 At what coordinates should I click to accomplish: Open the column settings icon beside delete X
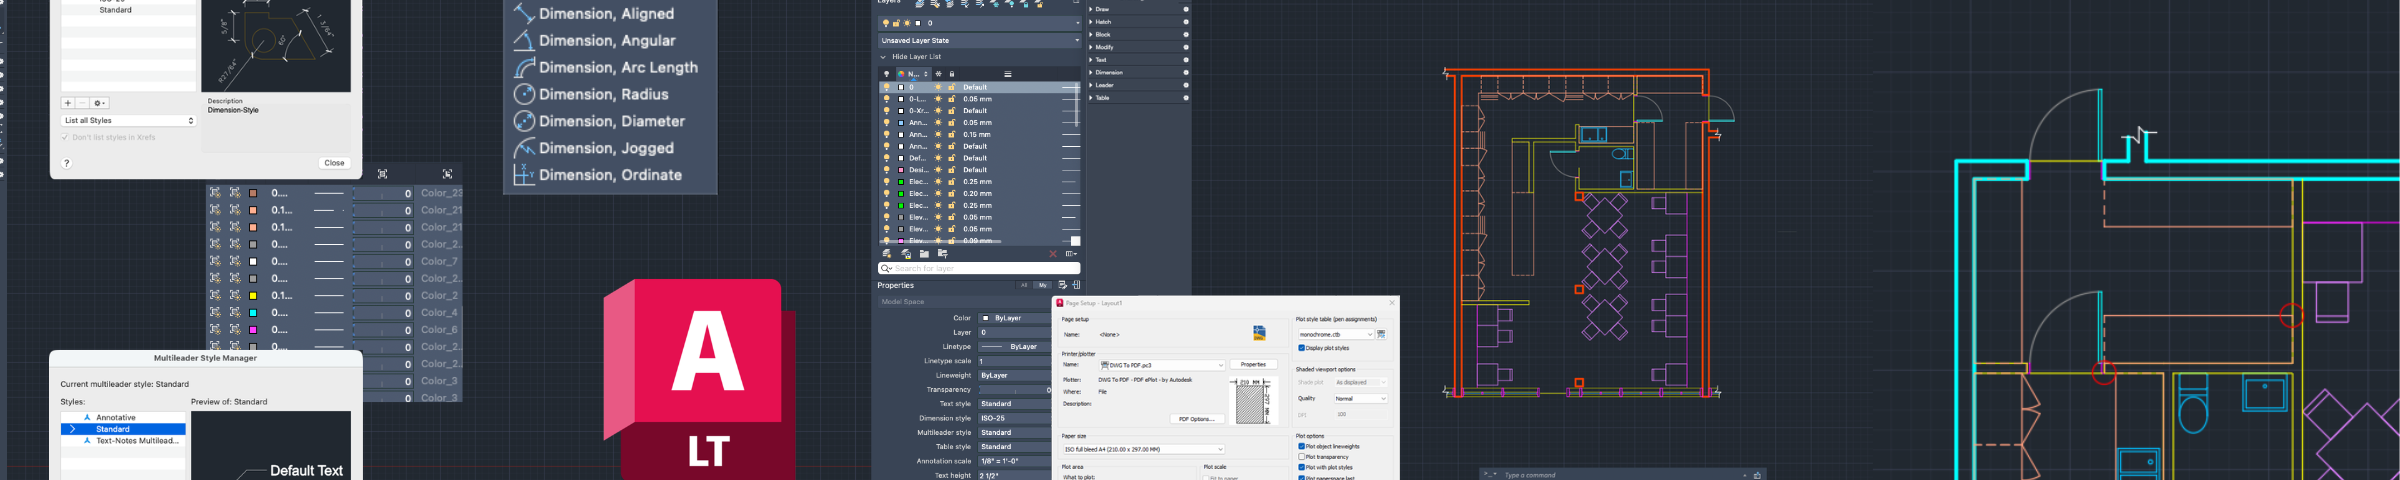[x=1071, y=254]
